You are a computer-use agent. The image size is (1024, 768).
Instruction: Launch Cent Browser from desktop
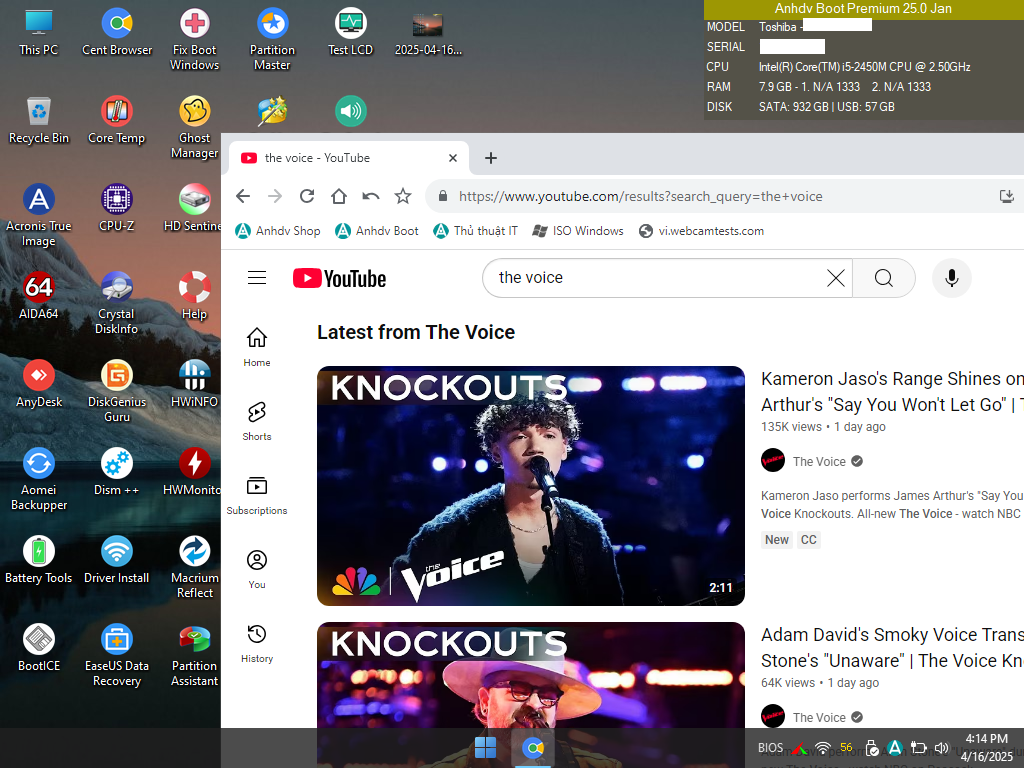point(117,33)
